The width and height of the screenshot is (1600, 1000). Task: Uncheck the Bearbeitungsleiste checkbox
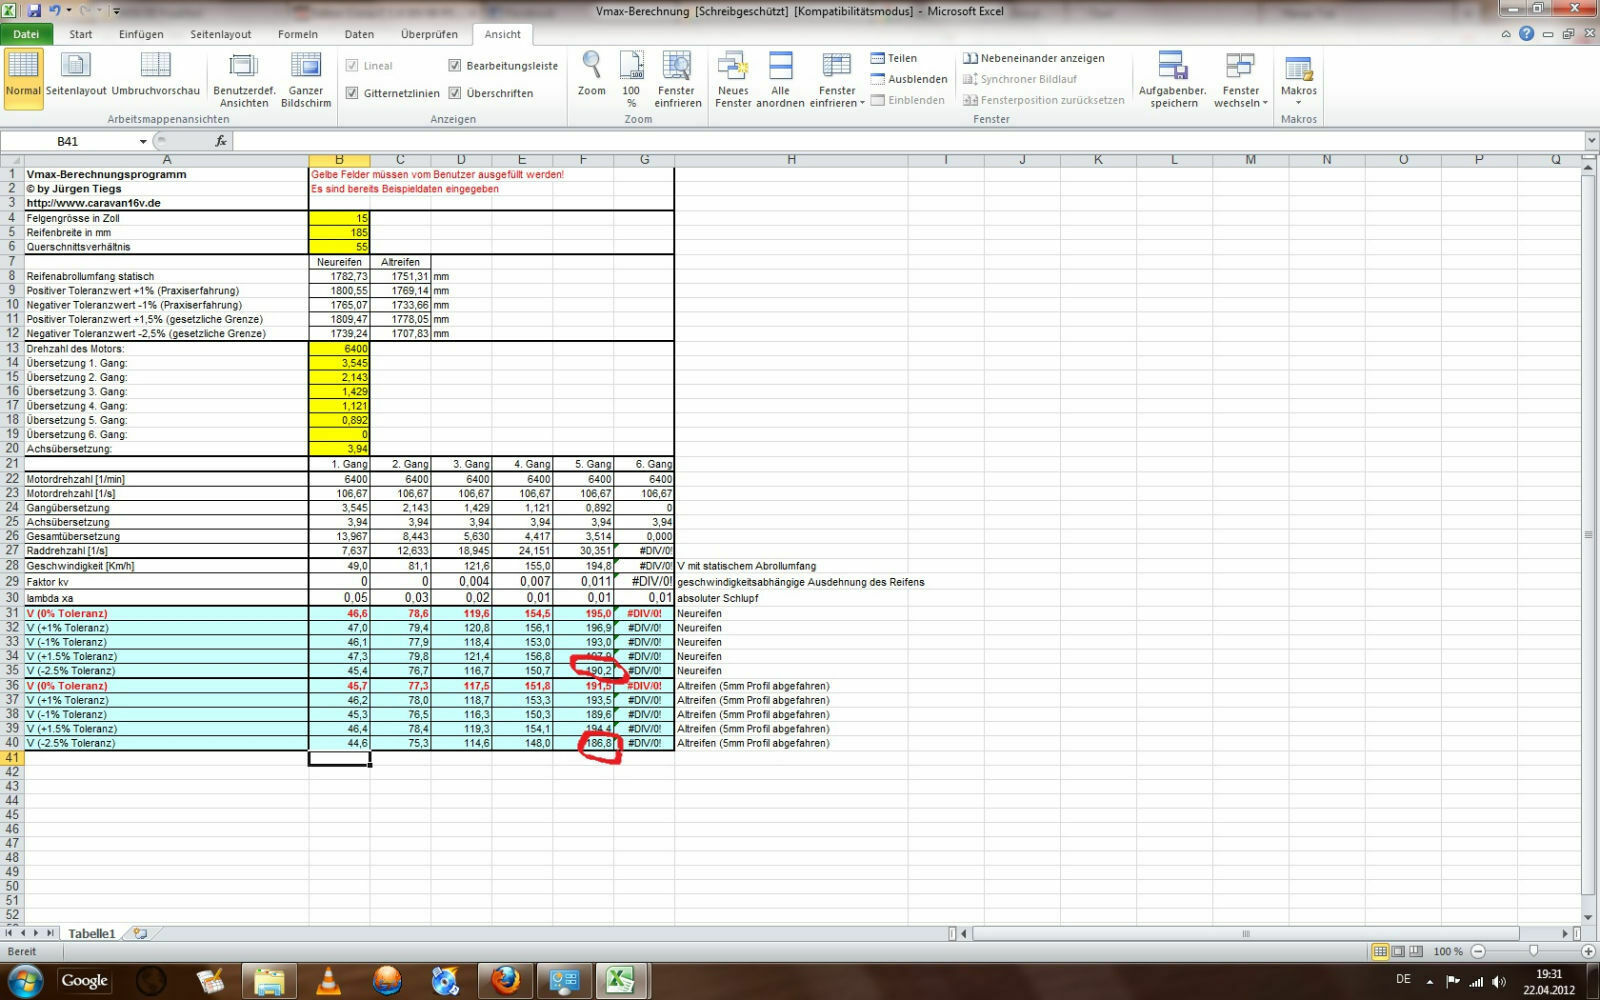pyautogui.click(x=455, y=66)
